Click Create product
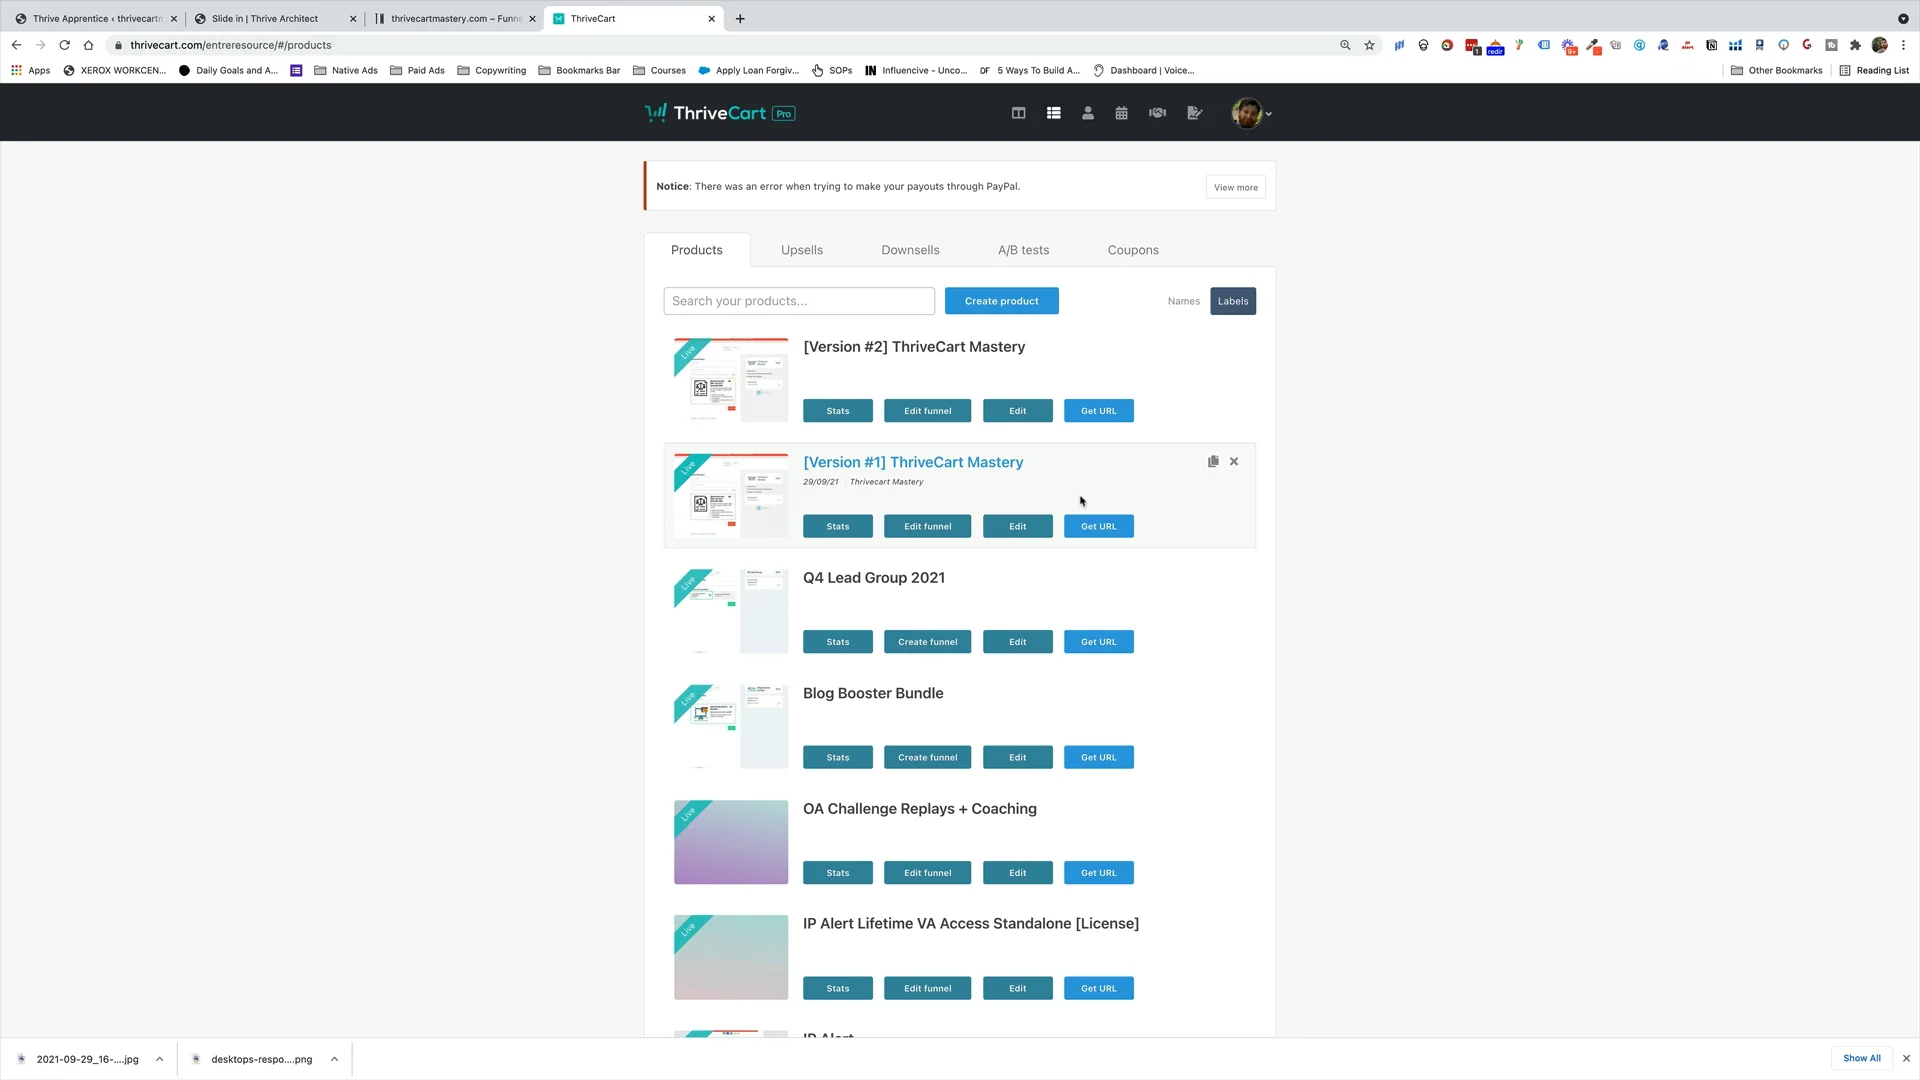1920x1080 pixels. (x=1001, y=300)
